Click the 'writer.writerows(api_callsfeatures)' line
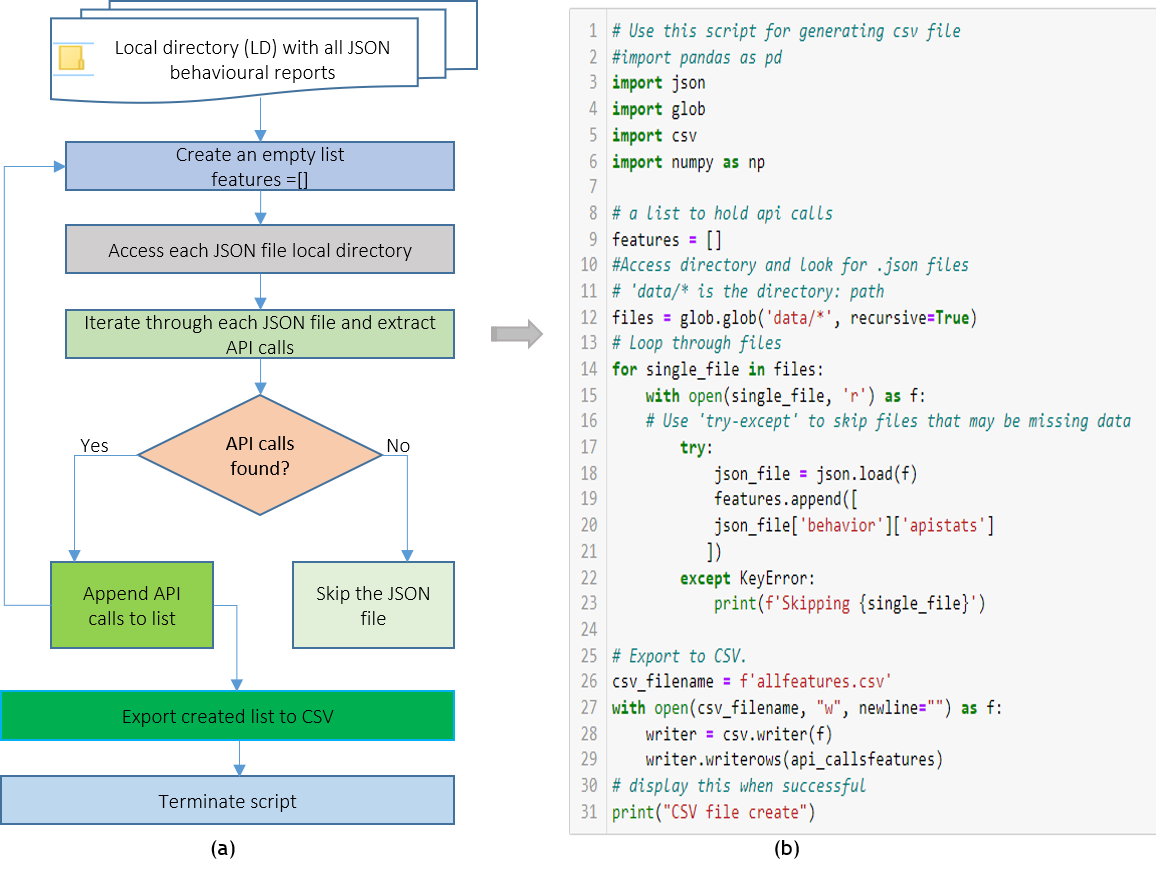The image size is (1156, 873). click(794, 759)
